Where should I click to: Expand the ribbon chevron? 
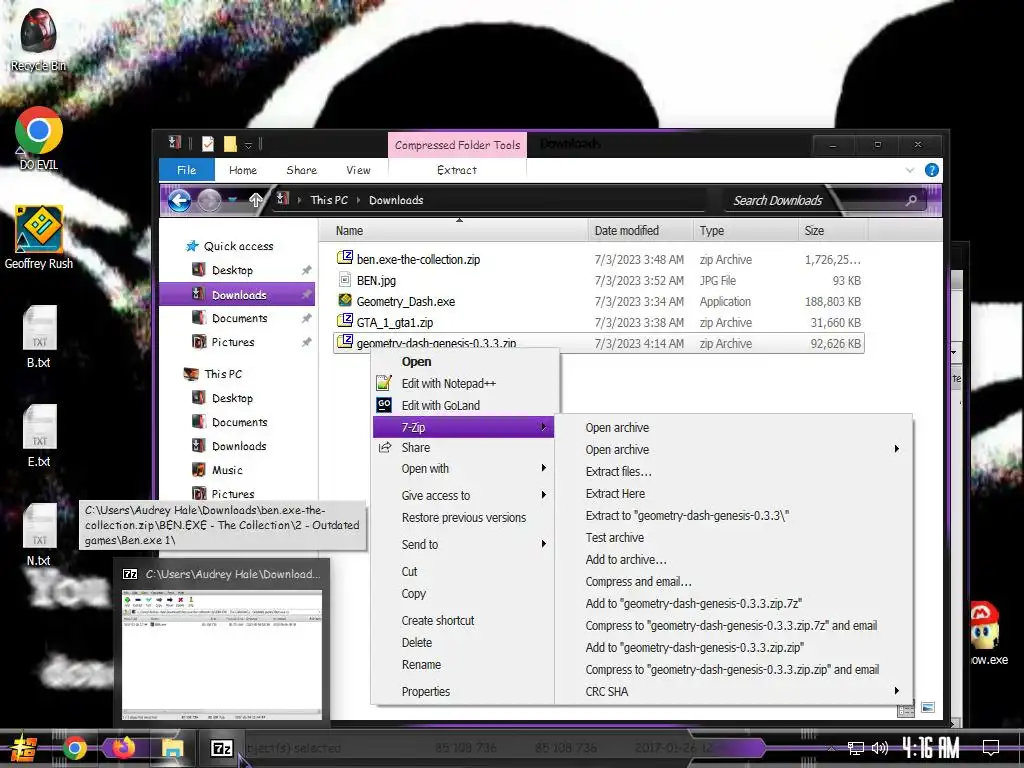click(x=910, y=170)
